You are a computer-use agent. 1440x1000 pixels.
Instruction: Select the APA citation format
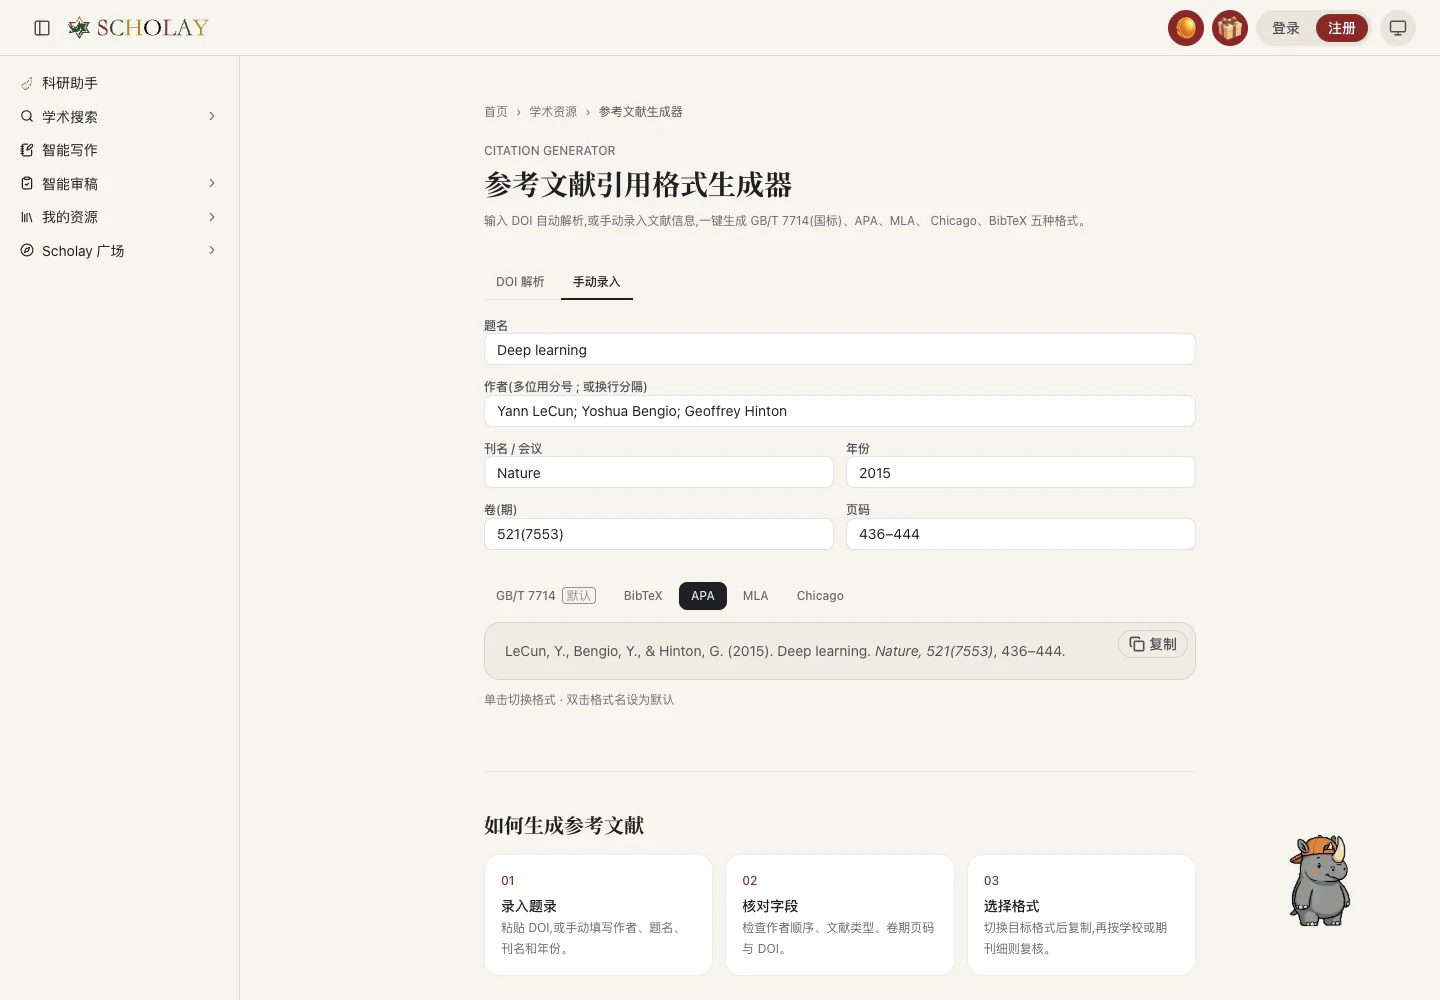click(x=703, y=596)
